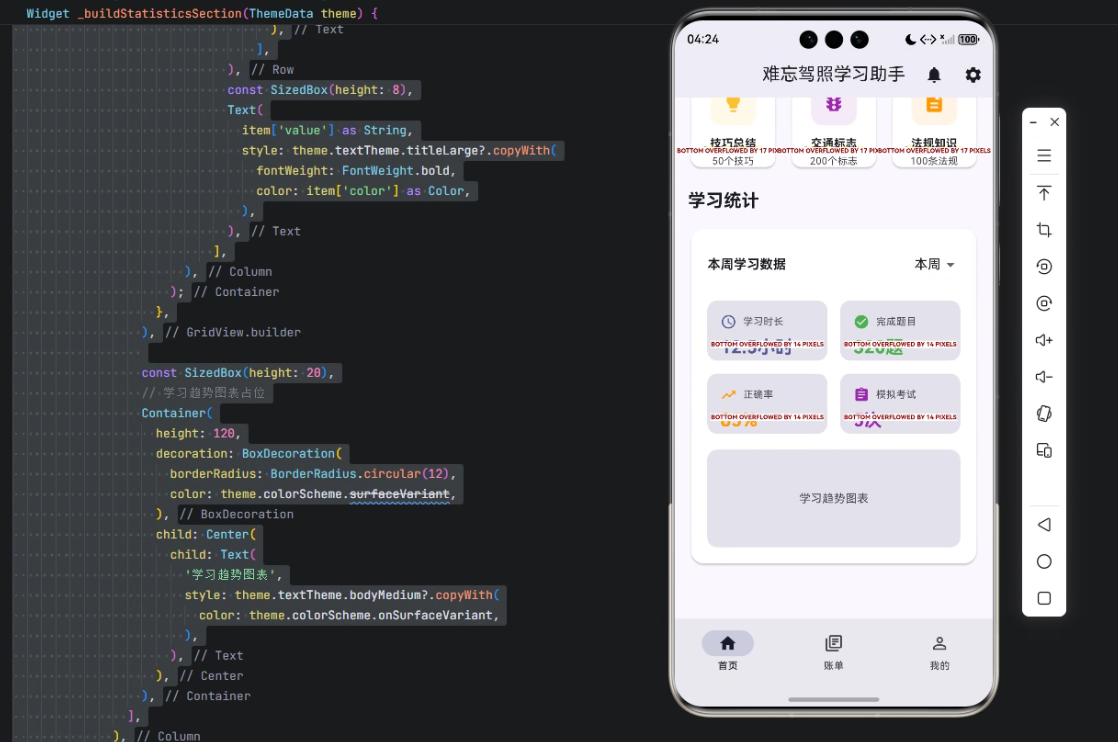Open the 本周 period dropdown
Viewport: 1118px width, 742px height.
click(x=934, y=264)
